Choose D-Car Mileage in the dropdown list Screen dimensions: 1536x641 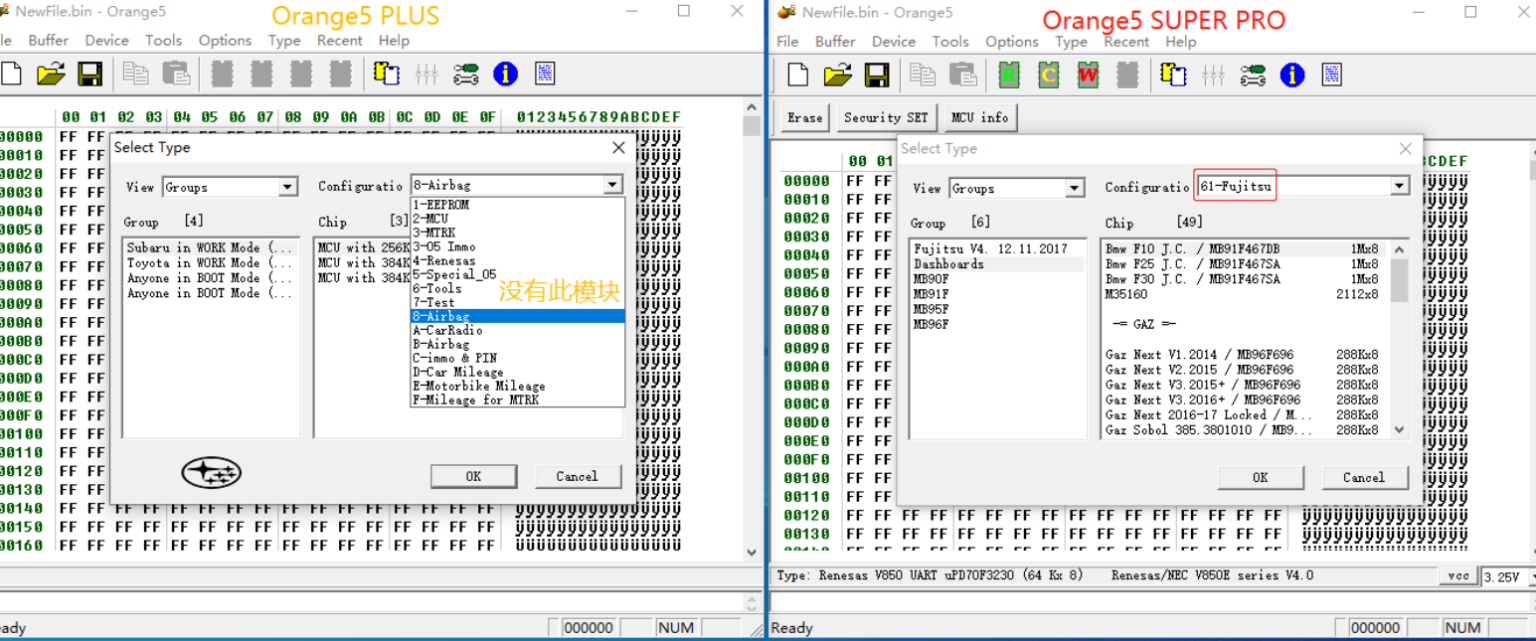point(458,372)
